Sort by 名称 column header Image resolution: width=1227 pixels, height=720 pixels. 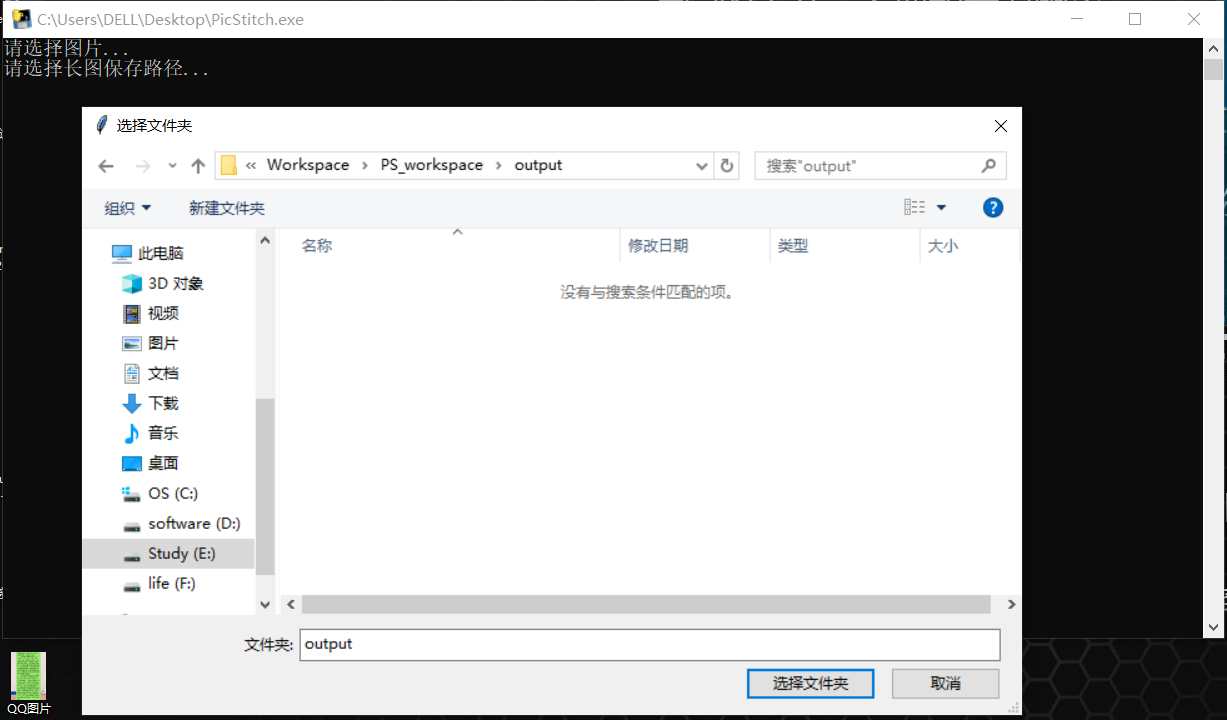click(x=317, y=246)
